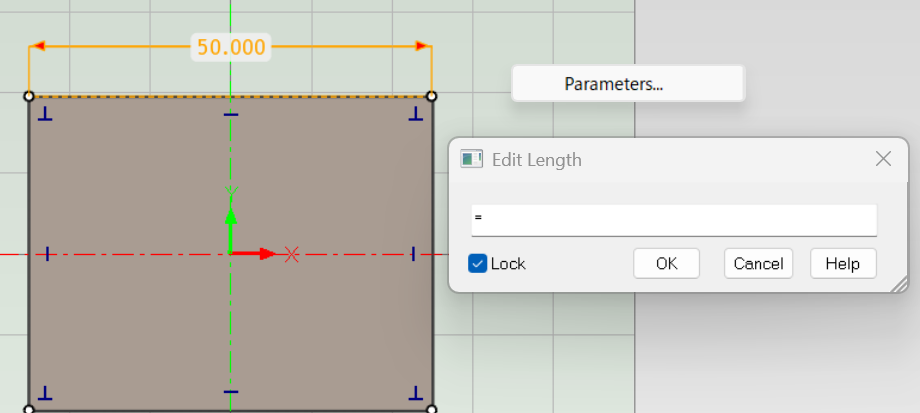This screenshot has width=920, height=413.
Task: Select the bottom-left perpendicular constraint symbol
Action: click(x=45, y=391)
